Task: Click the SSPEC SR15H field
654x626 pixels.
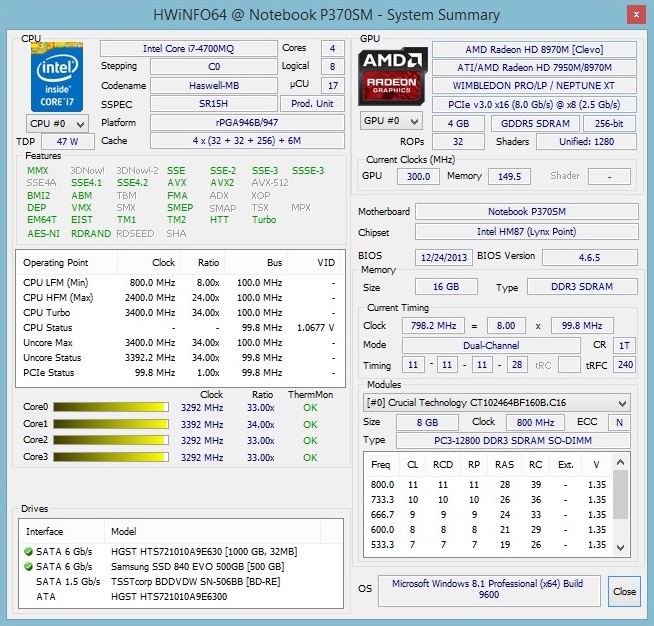Action: click(x=214, y=104)
